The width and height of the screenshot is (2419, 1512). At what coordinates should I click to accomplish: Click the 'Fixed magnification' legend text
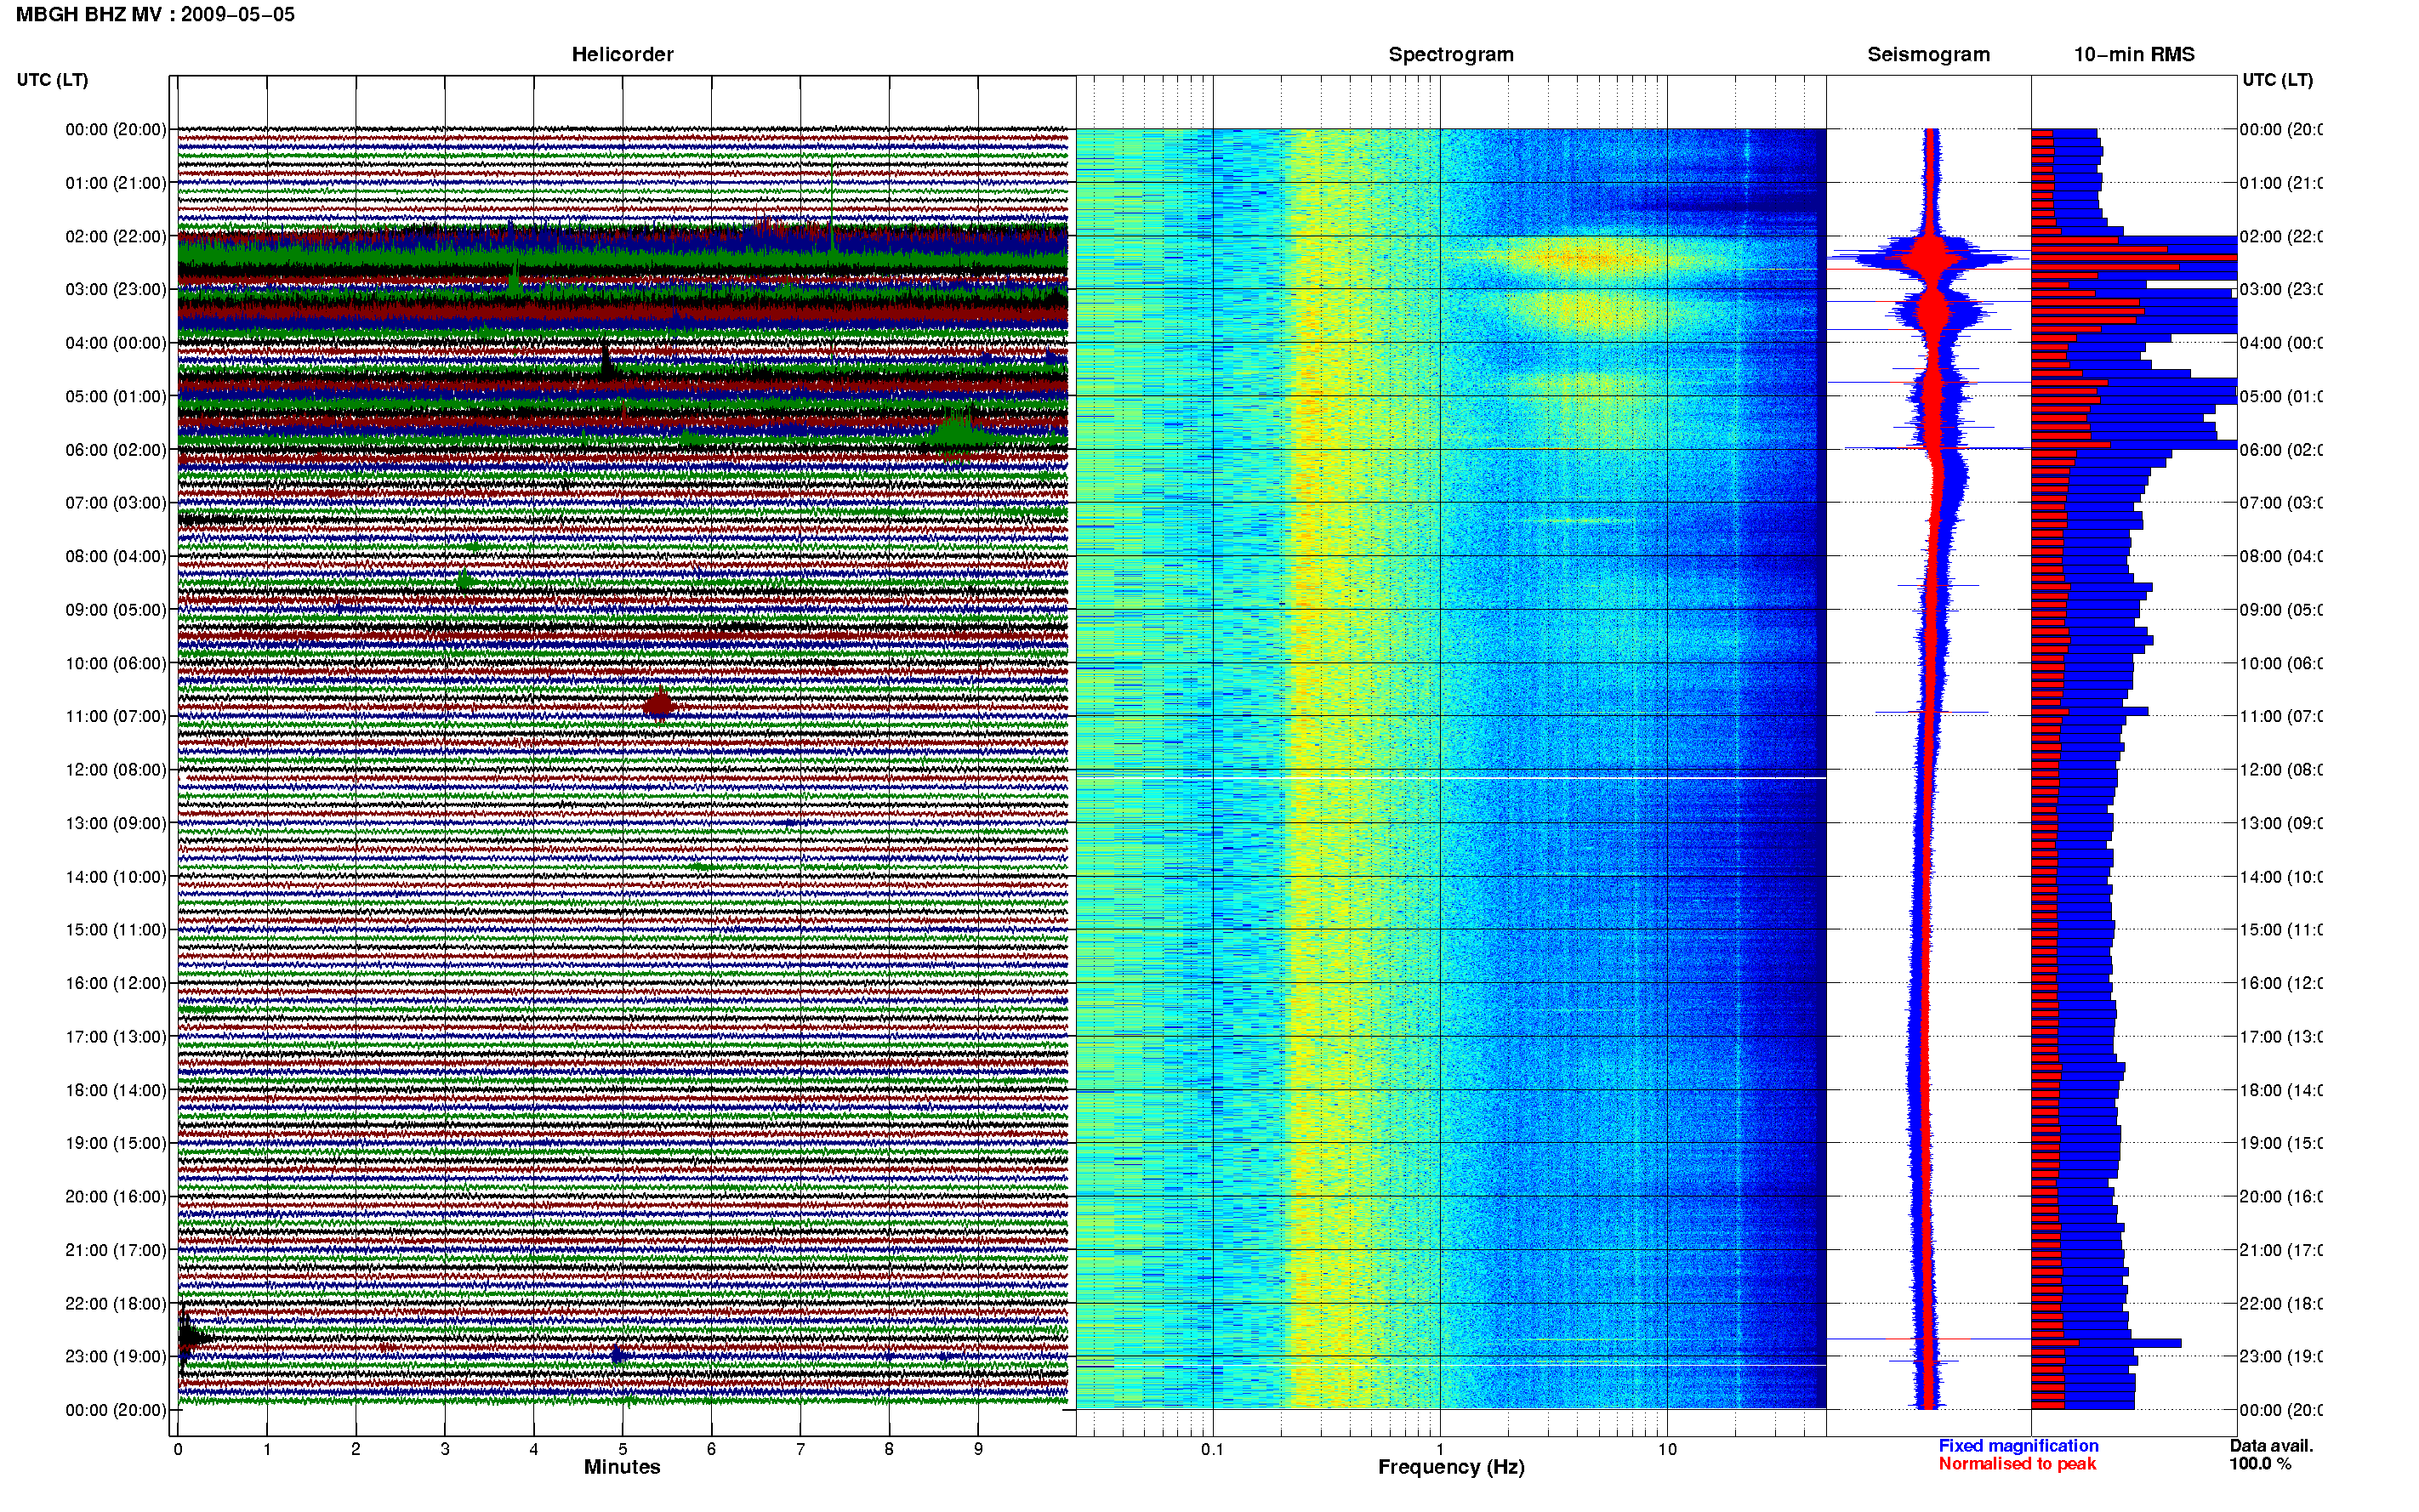coord(2018,1446)
